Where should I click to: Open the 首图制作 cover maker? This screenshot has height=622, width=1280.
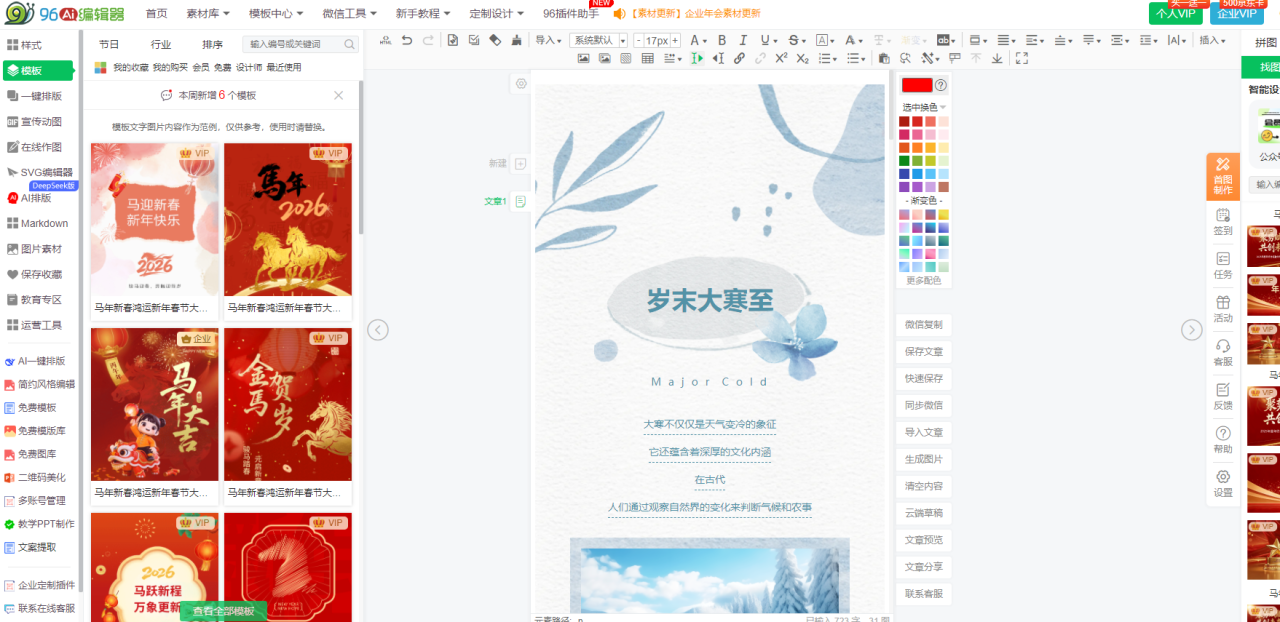pos(1222,176)
